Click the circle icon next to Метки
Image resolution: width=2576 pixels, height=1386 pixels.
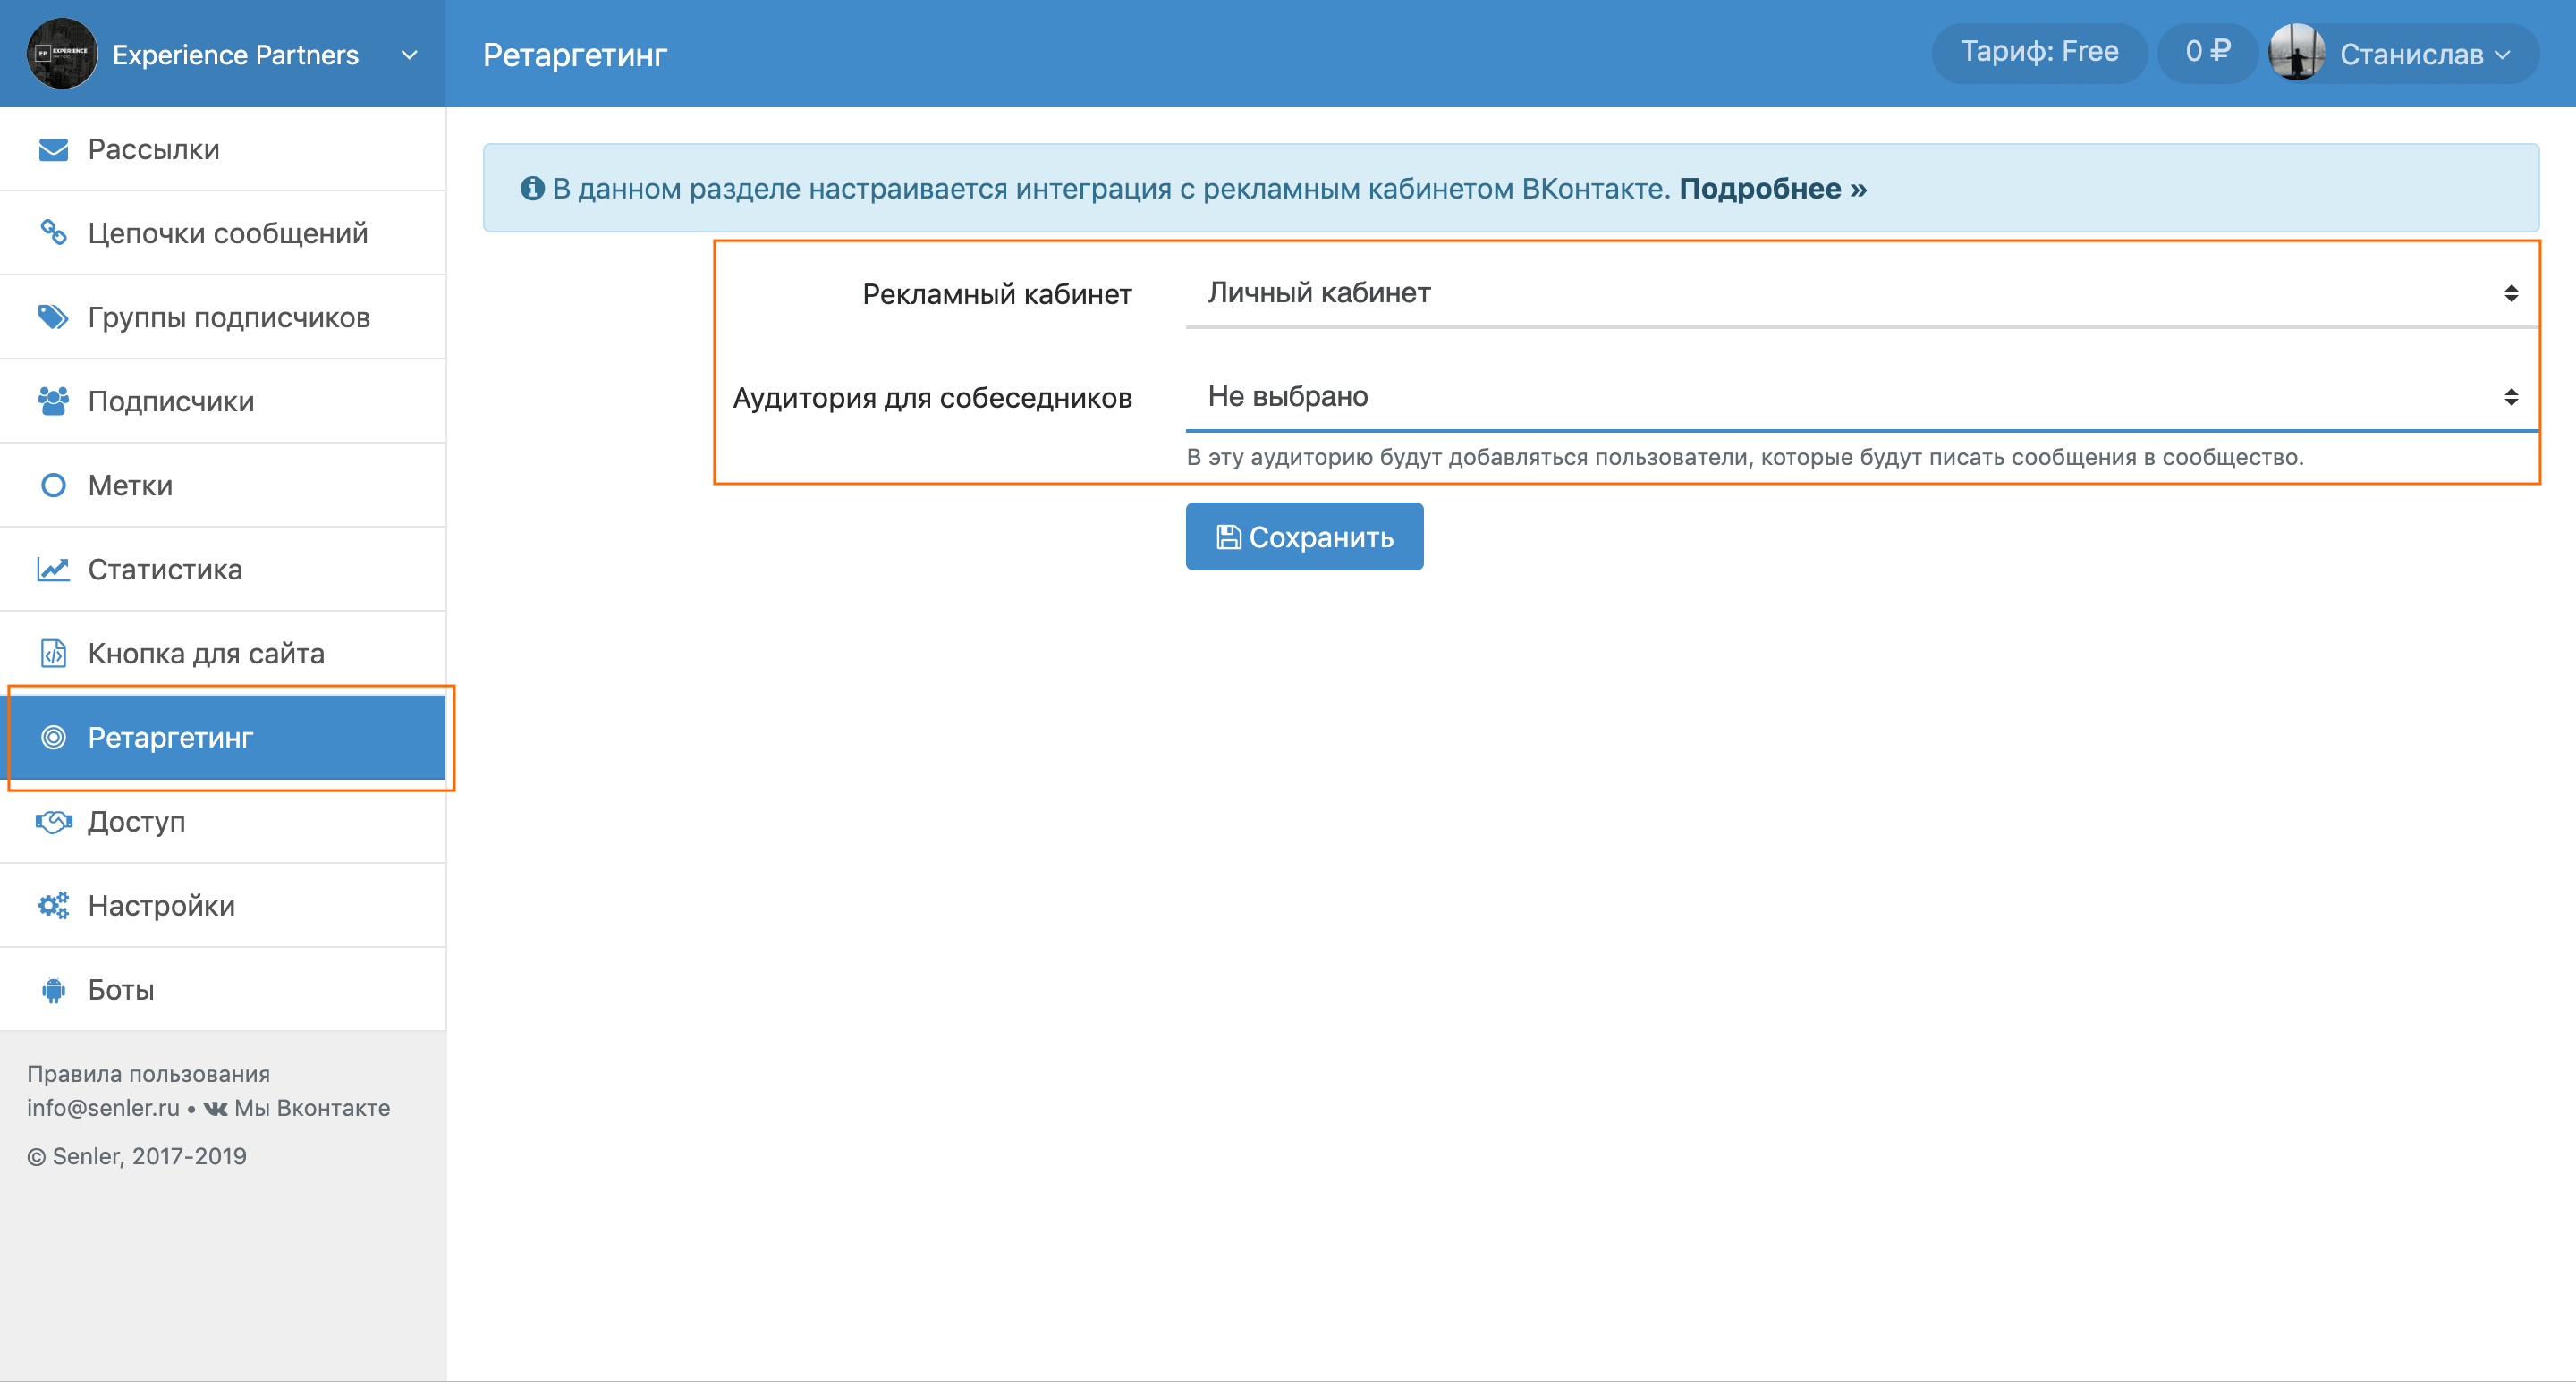tap(53, 485)
